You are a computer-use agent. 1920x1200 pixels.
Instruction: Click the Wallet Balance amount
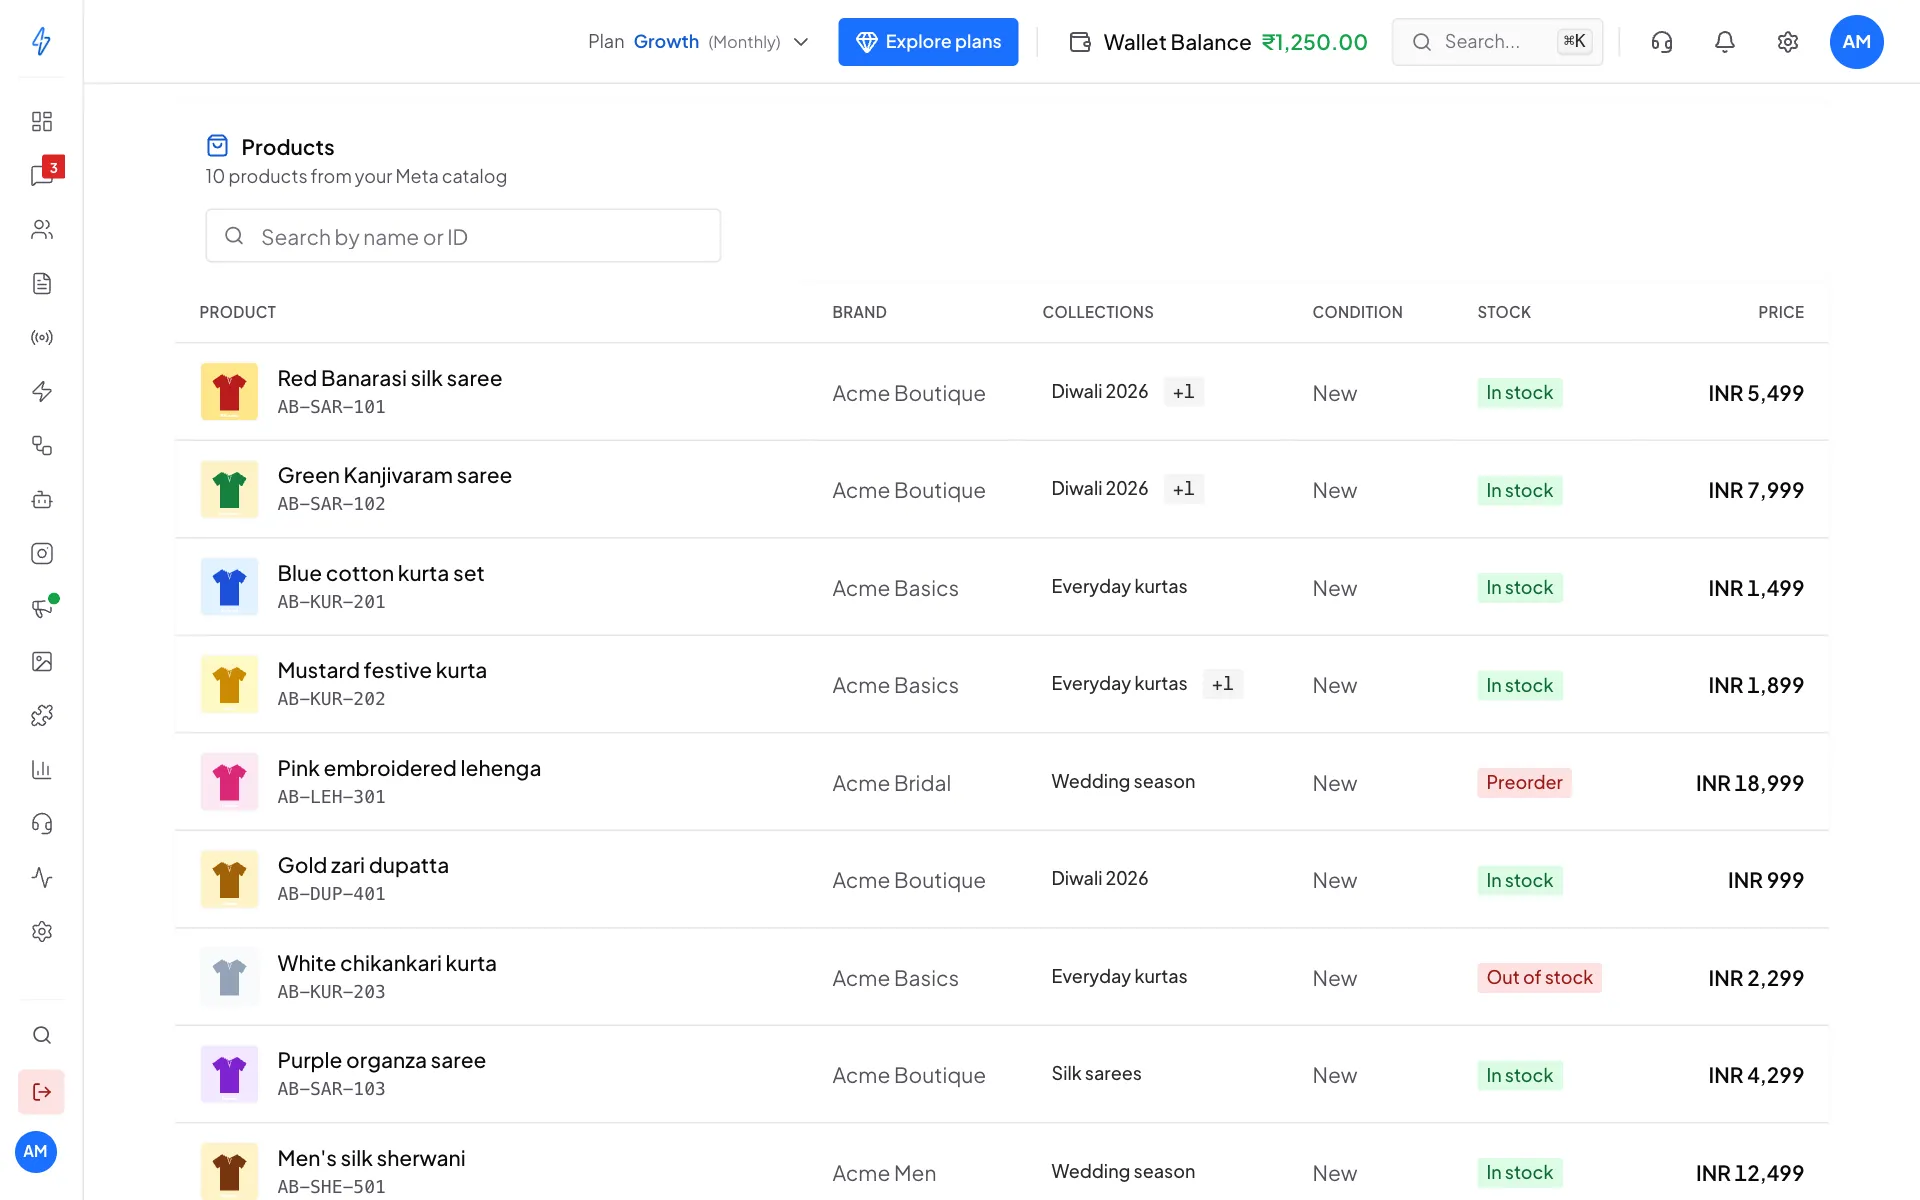pyautogui.click(x=1314, y=42)
